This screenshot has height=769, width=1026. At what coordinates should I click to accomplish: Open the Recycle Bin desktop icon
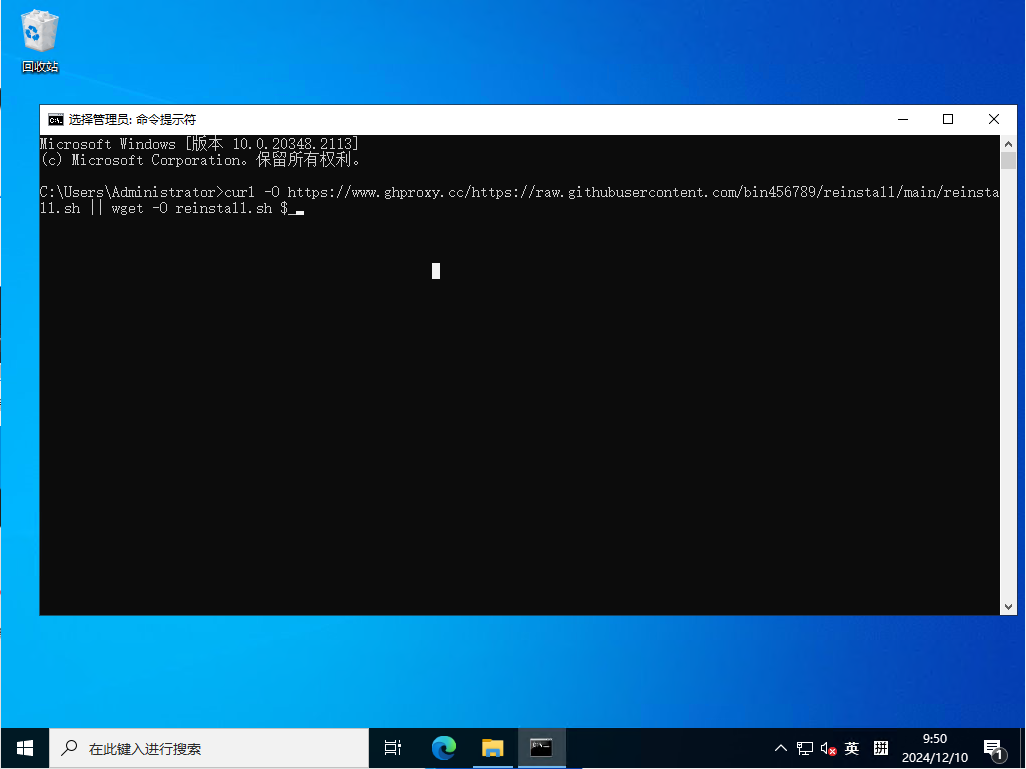(40, 41)
